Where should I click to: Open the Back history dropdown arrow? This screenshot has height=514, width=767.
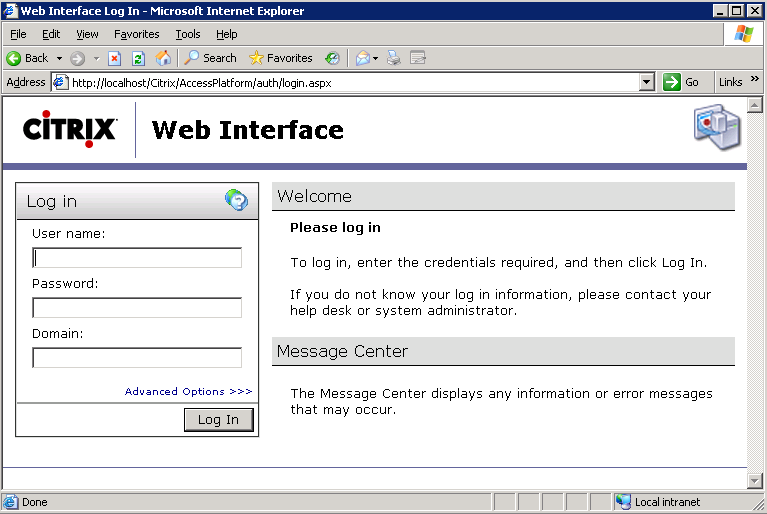click(59, 58)
